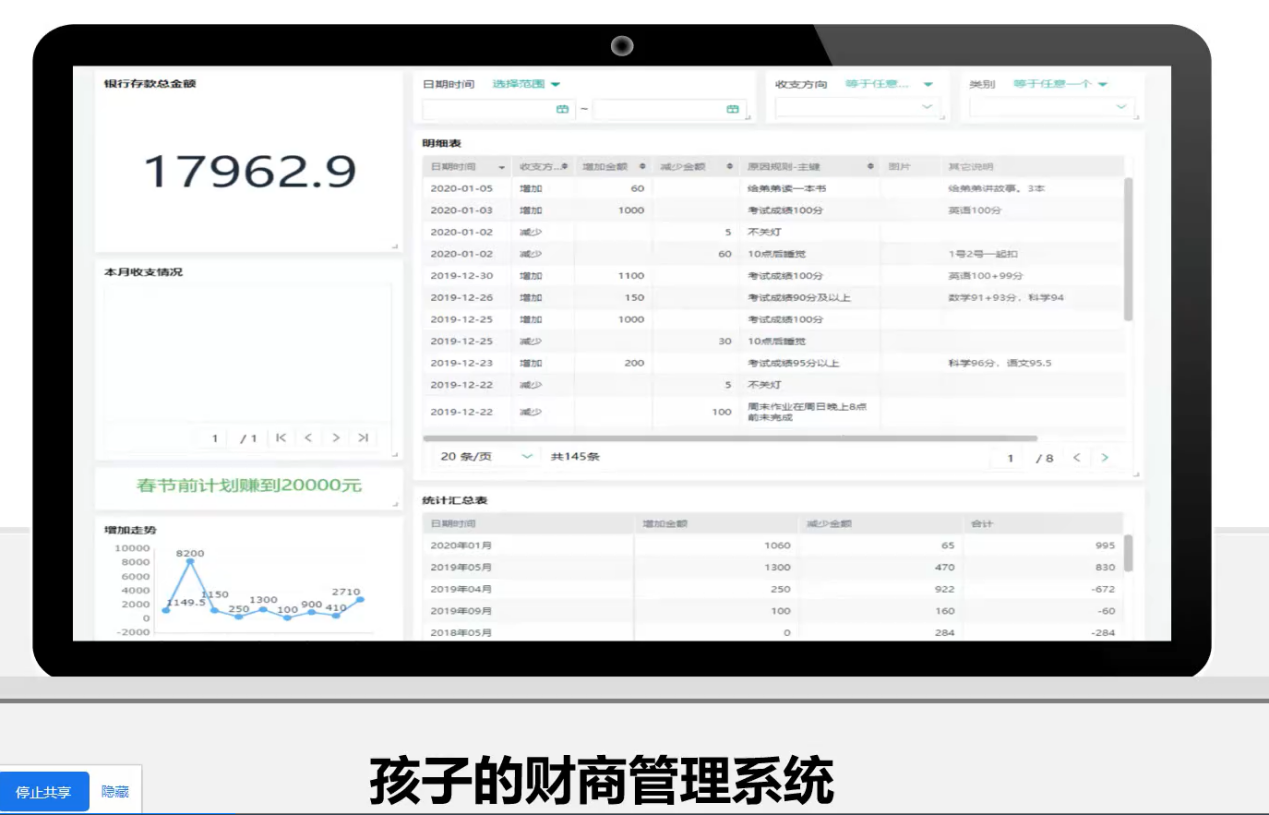Click the end date input field
Screen dimensions: 1269x815
click(669, 110)
